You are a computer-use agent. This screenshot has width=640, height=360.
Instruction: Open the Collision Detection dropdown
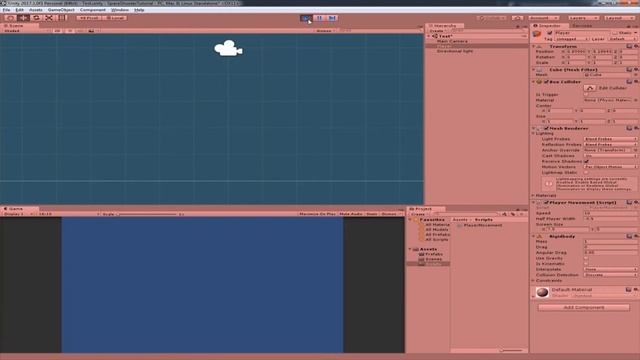[x=610, y=275]
